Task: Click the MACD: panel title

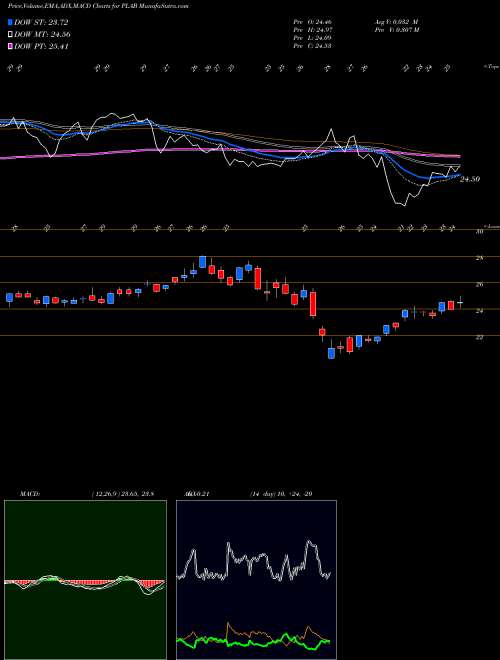Action: pyautogui.click(x=29, y=494)
